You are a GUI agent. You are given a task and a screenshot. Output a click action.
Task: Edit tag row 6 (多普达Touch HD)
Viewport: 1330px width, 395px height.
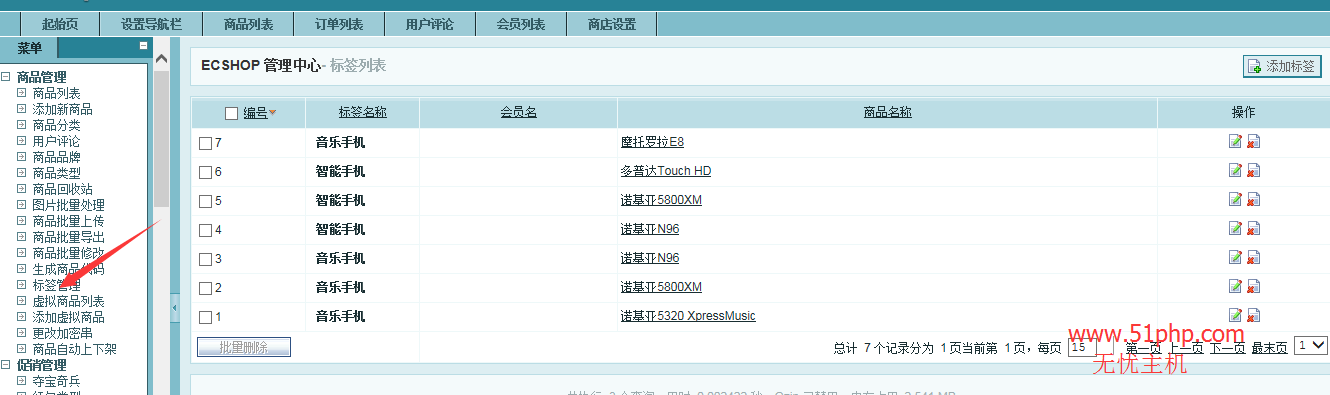tap(1235, 171)
